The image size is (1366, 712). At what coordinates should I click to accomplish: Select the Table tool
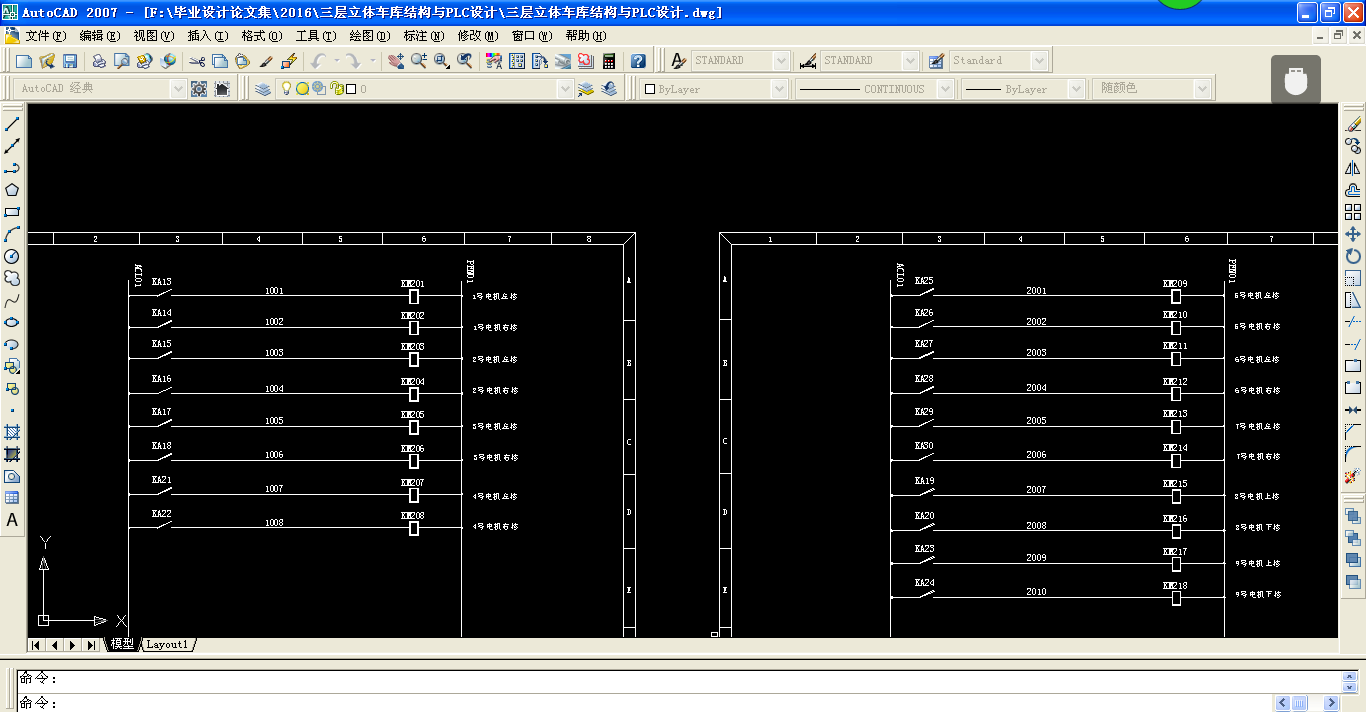click(x=12, y=498)
